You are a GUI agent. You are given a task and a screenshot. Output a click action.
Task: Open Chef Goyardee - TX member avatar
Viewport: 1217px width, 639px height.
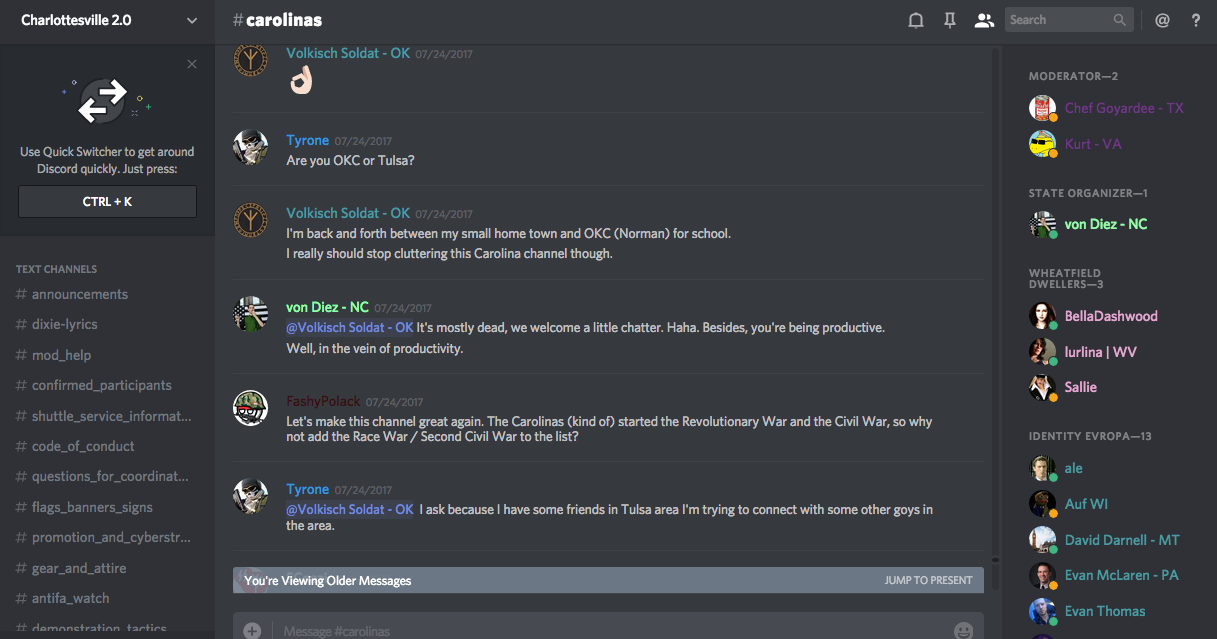click(x=1043, y=108)
